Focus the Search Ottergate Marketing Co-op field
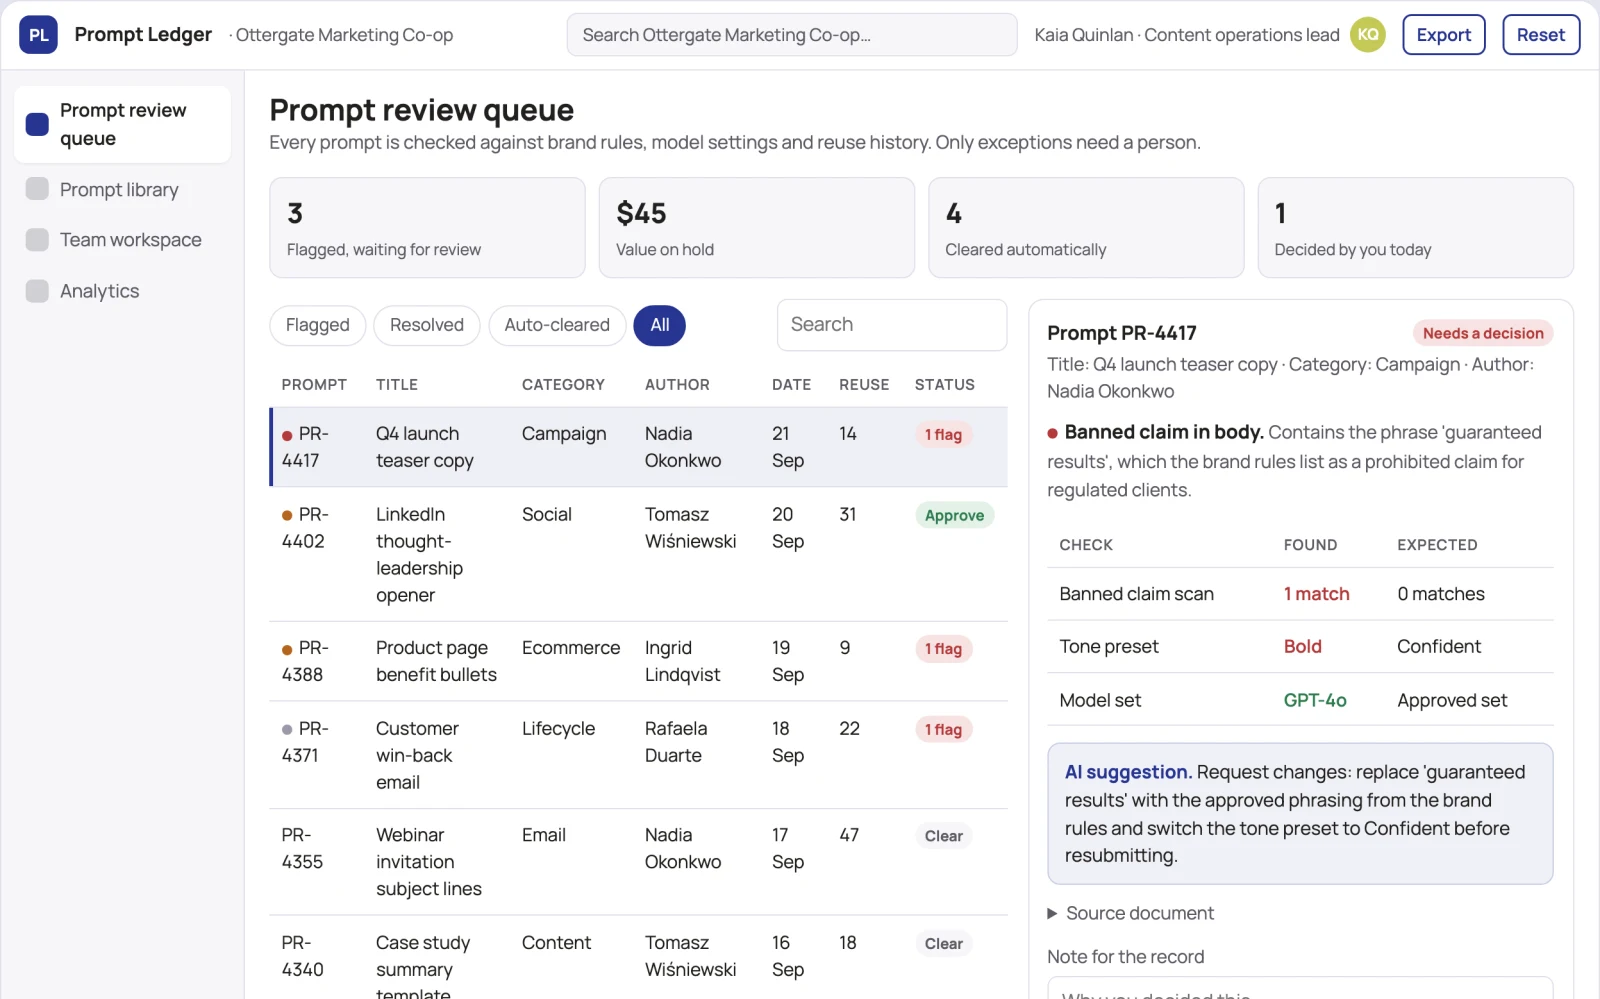 (x=792, y=35)
